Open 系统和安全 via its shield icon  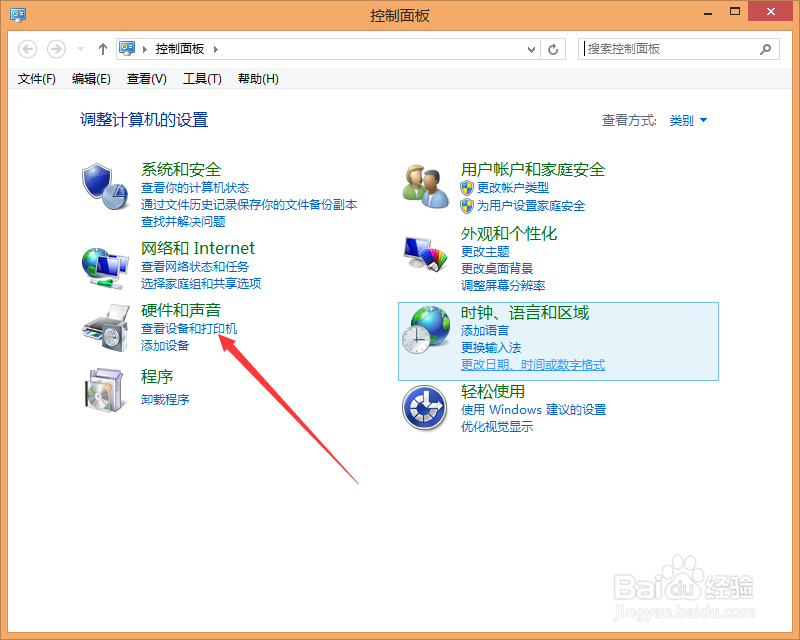(106, 186)
